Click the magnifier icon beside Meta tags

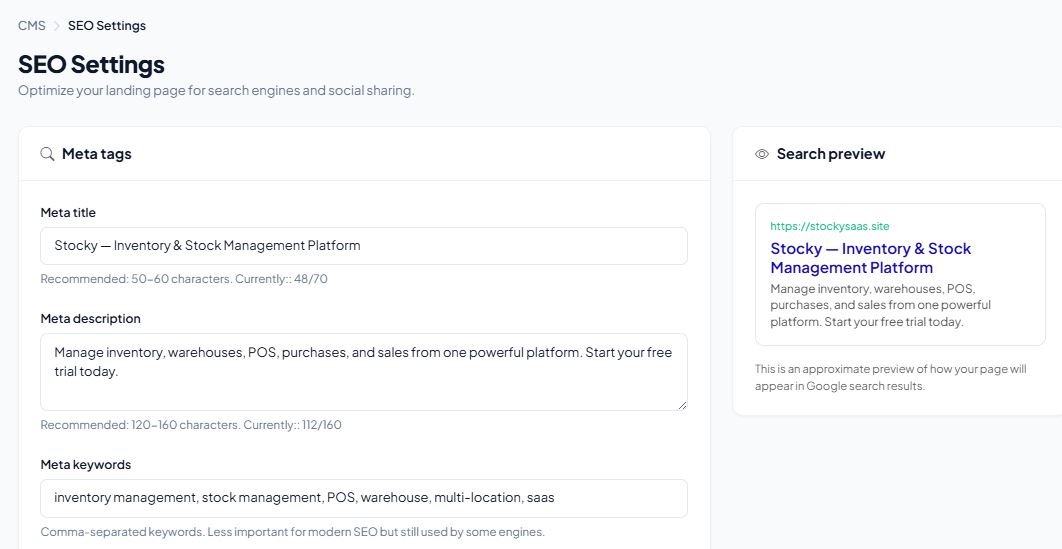click(x=47, y=154)
